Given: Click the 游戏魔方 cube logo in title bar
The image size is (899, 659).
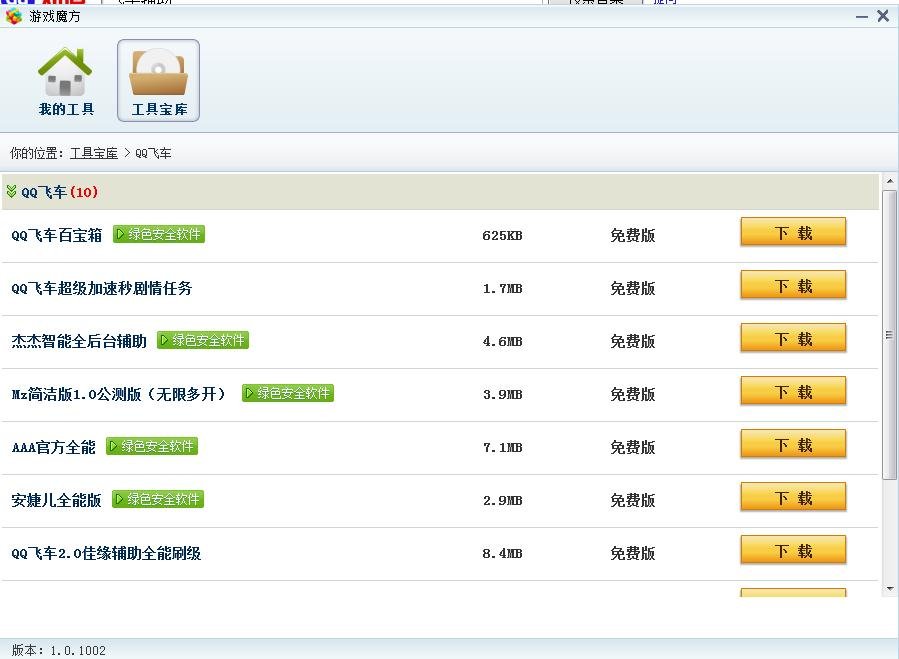Looking at the screenshot, I should coord(12,16).
